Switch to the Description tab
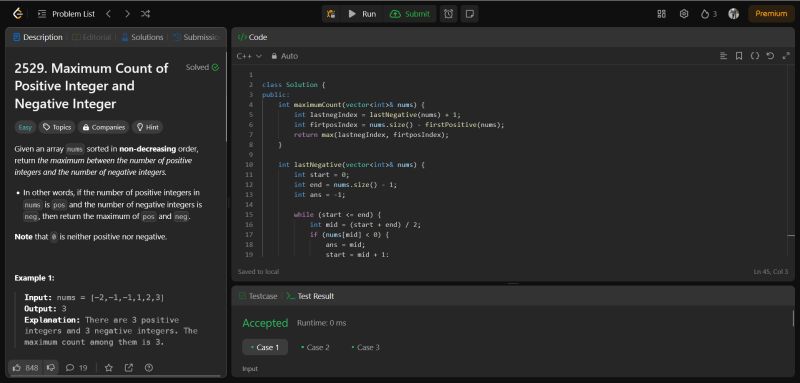 [x=38, y=37]
